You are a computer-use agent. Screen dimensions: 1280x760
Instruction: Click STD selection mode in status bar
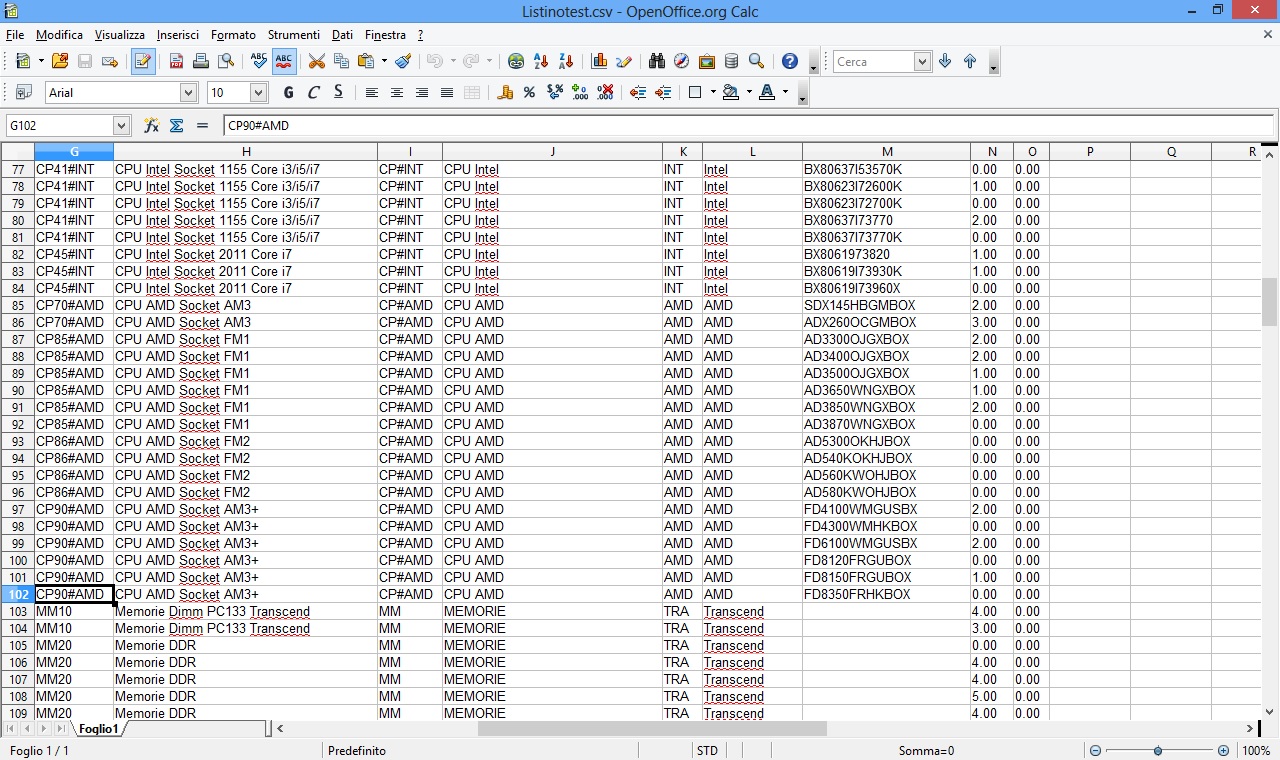707,750
